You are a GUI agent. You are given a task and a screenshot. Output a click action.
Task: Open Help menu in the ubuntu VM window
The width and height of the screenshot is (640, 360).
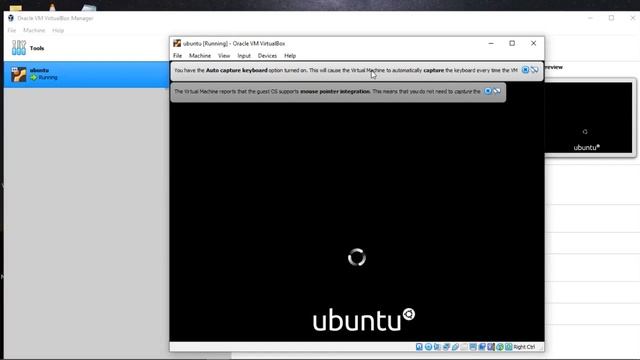[290, 56]
